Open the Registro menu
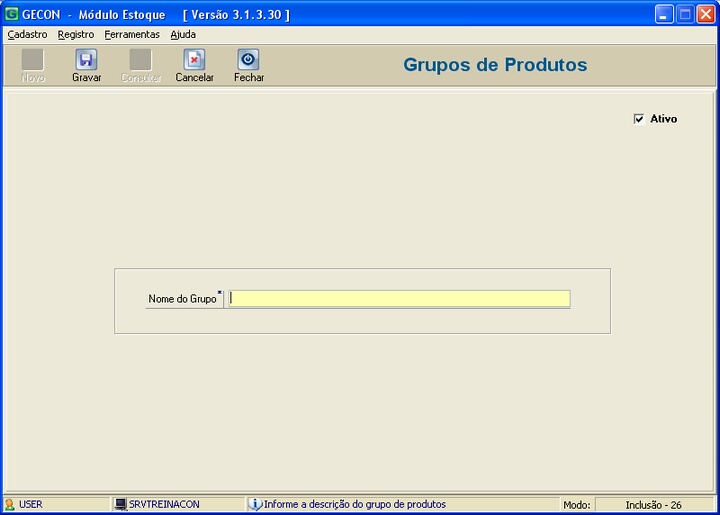720x515 pixels. coord(76,34)
